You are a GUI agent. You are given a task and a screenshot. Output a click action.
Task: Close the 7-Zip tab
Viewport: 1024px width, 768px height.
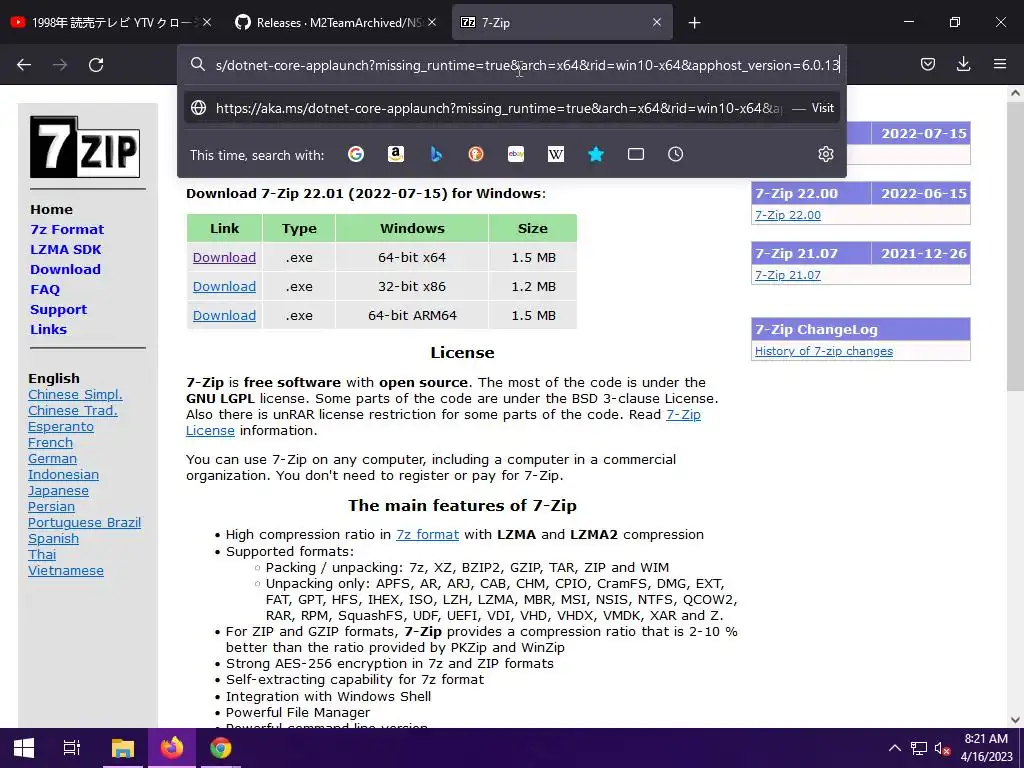click(x=657, y=22)
